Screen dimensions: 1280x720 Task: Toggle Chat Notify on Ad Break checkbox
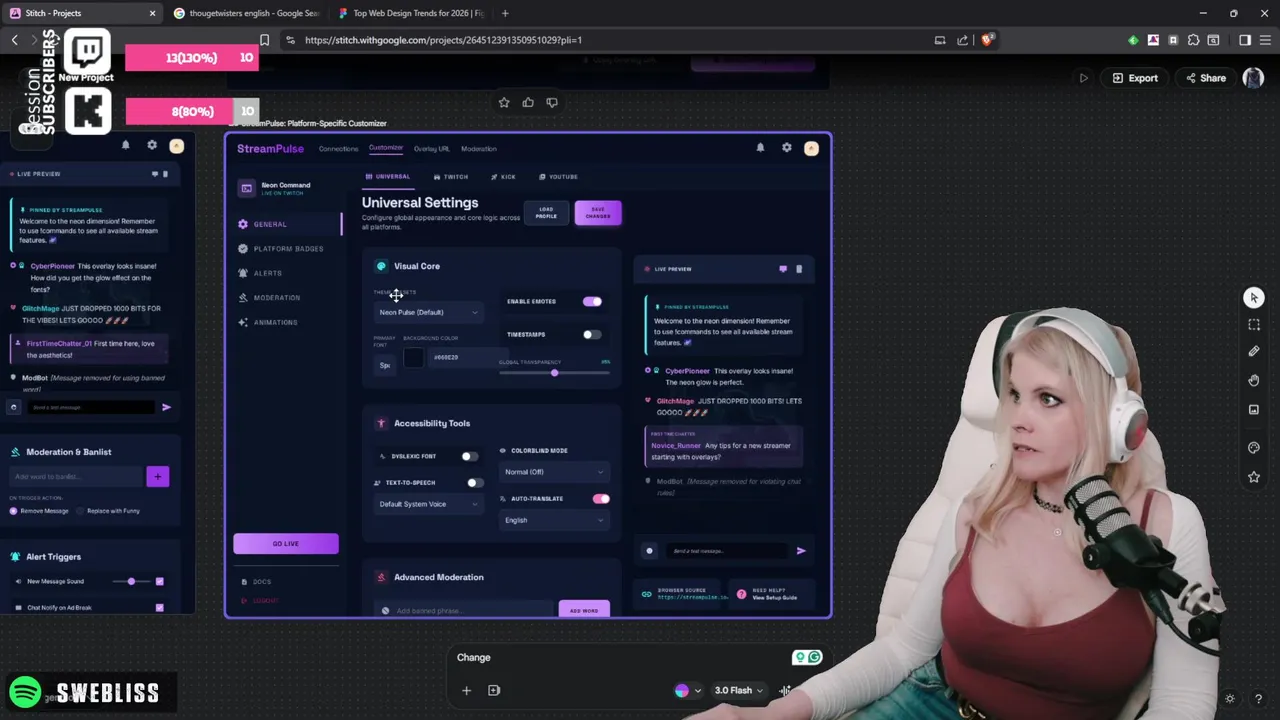click(x=159, y=607)
